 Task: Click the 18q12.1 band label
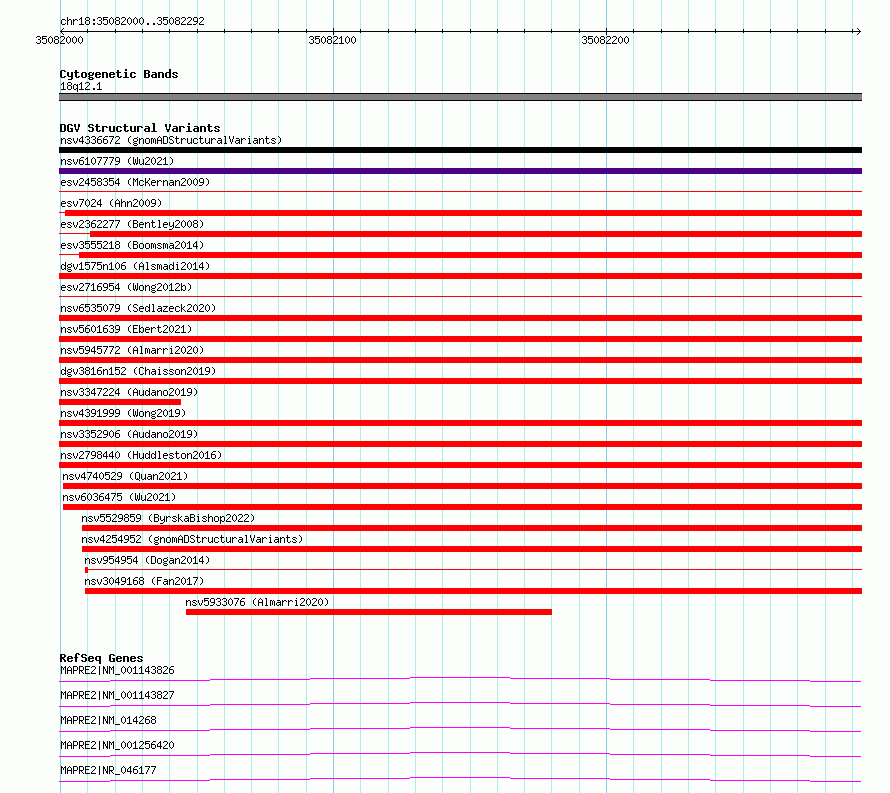coord(81,86)
